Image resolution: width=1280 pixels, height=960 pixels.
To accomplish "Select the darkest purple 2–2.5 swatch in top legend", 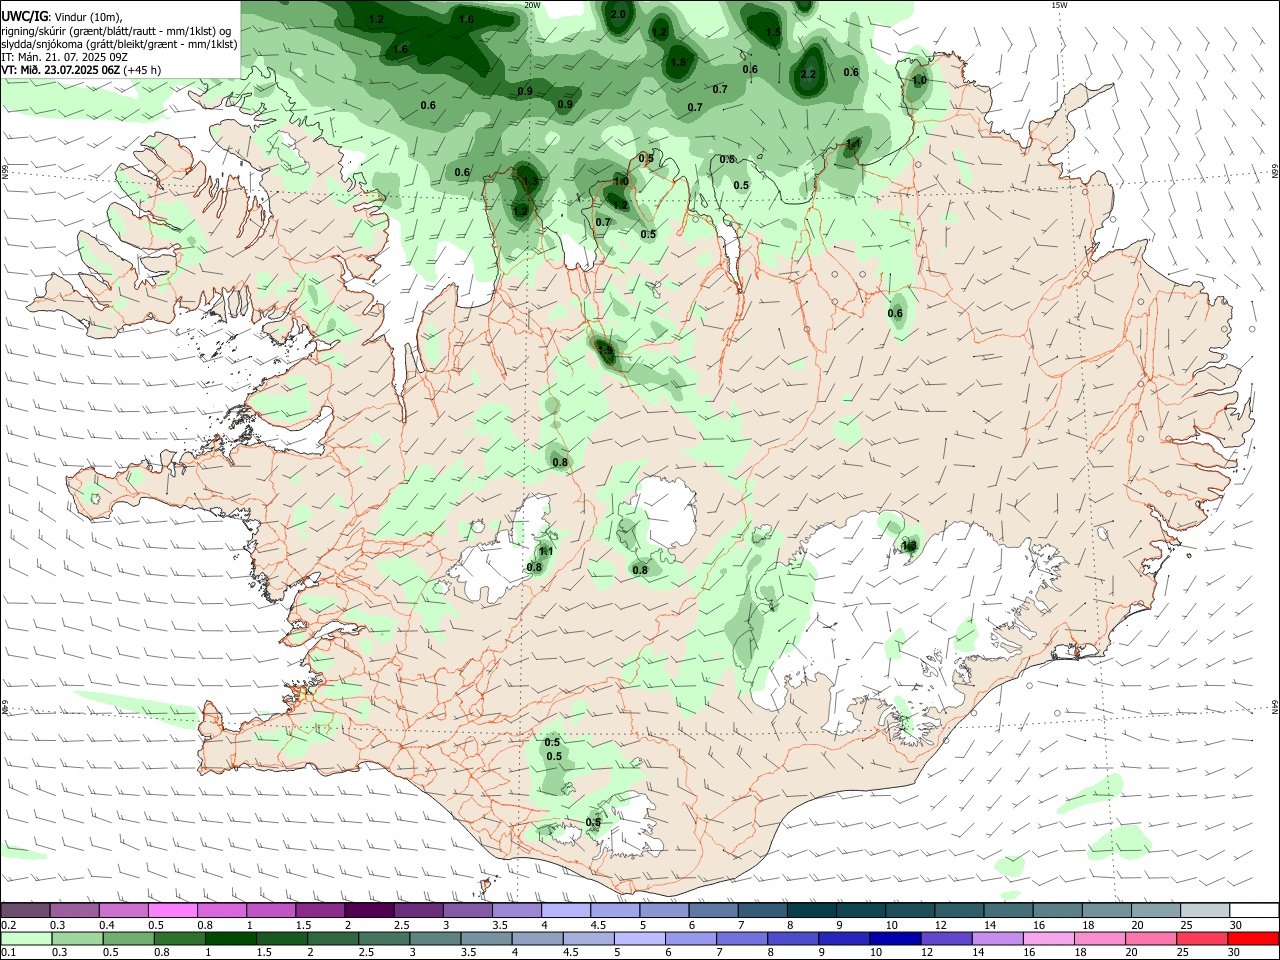I will (369, 911).
